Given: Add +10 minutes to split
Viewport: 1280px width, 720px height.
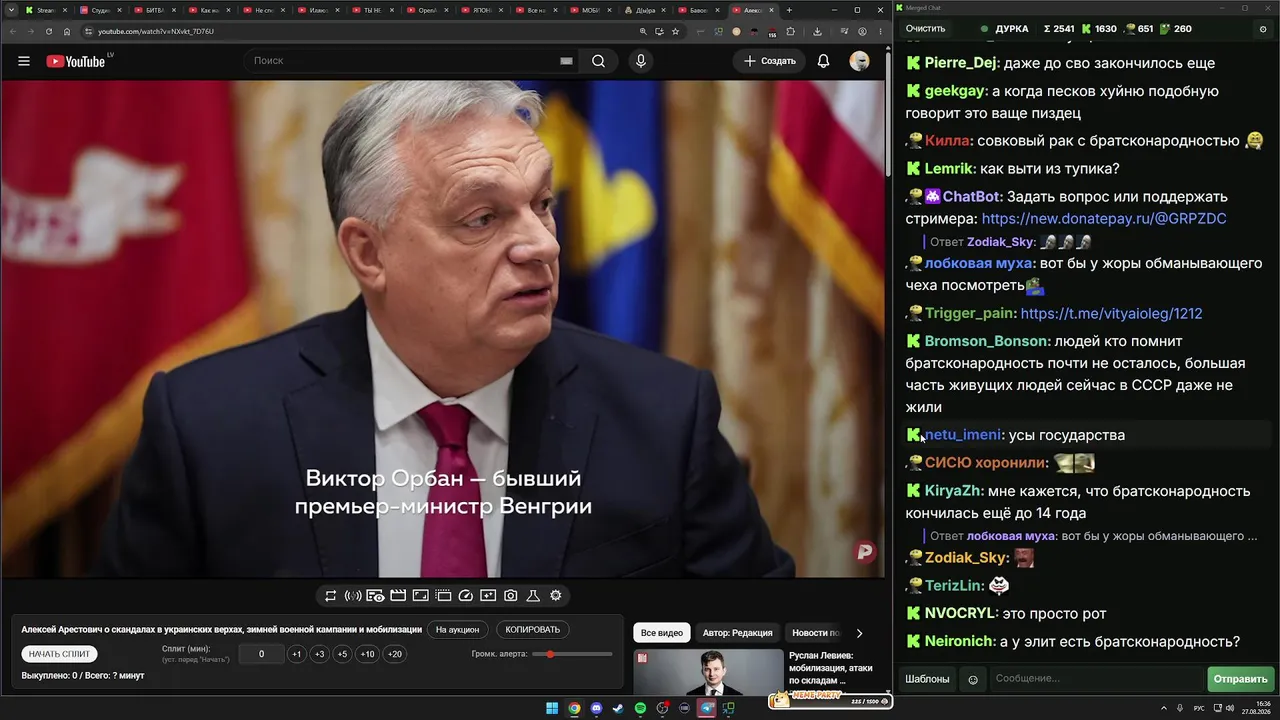Looking at the screenshot, I should [367, 654].
